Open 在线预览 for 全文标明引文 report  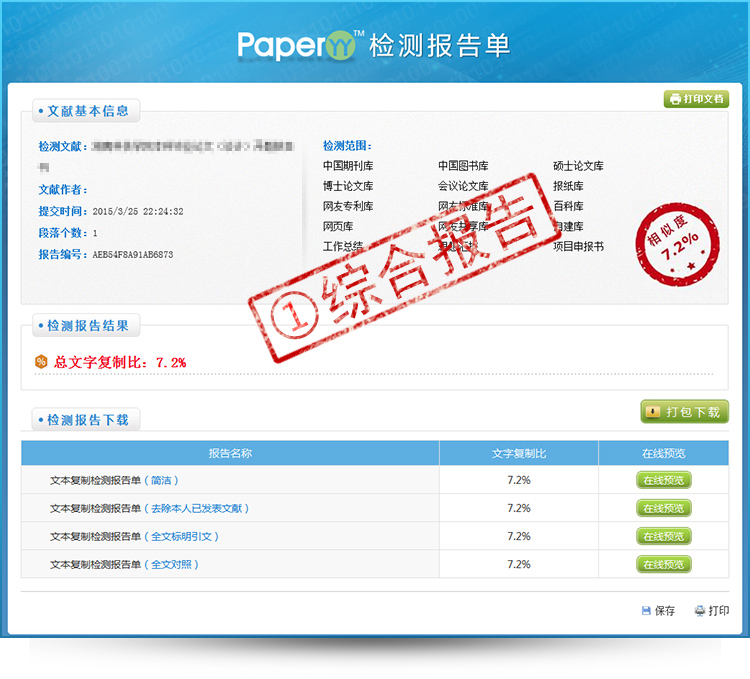(x=663, y=537)
